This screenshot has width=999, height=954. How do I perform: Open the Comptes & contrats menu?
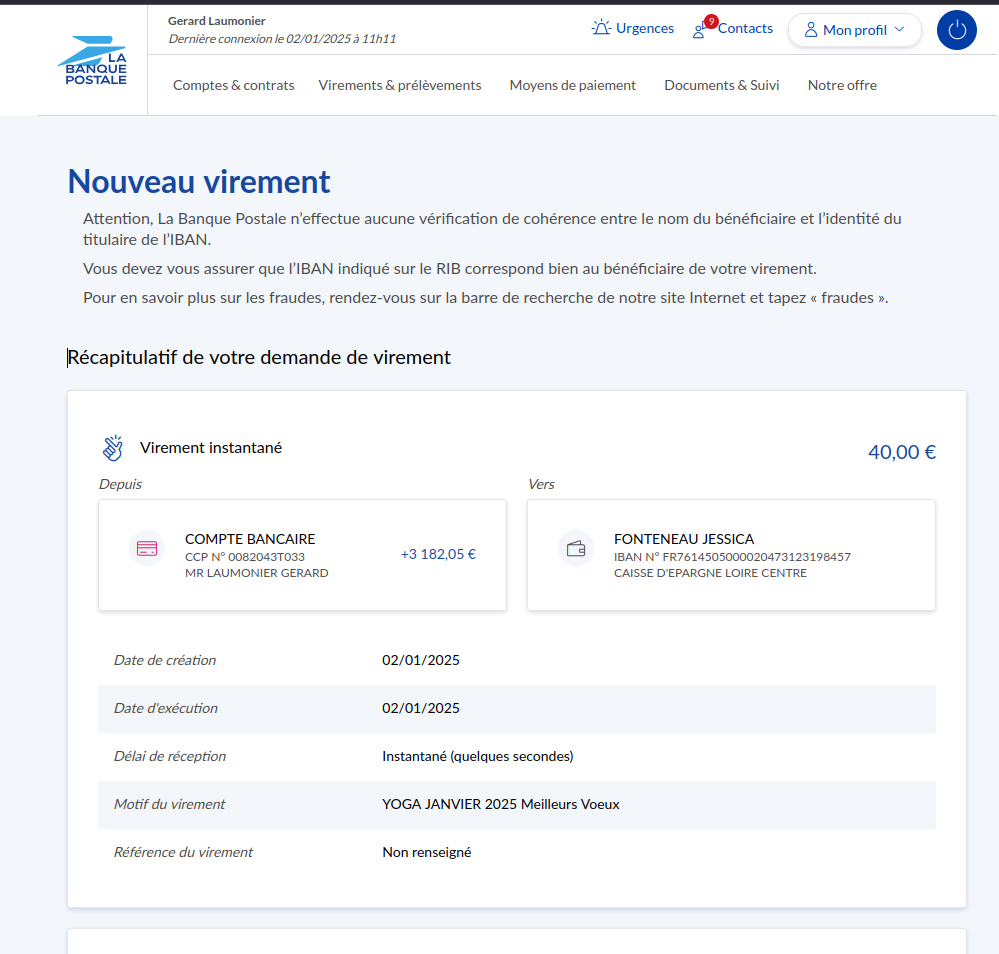[233, 85]
